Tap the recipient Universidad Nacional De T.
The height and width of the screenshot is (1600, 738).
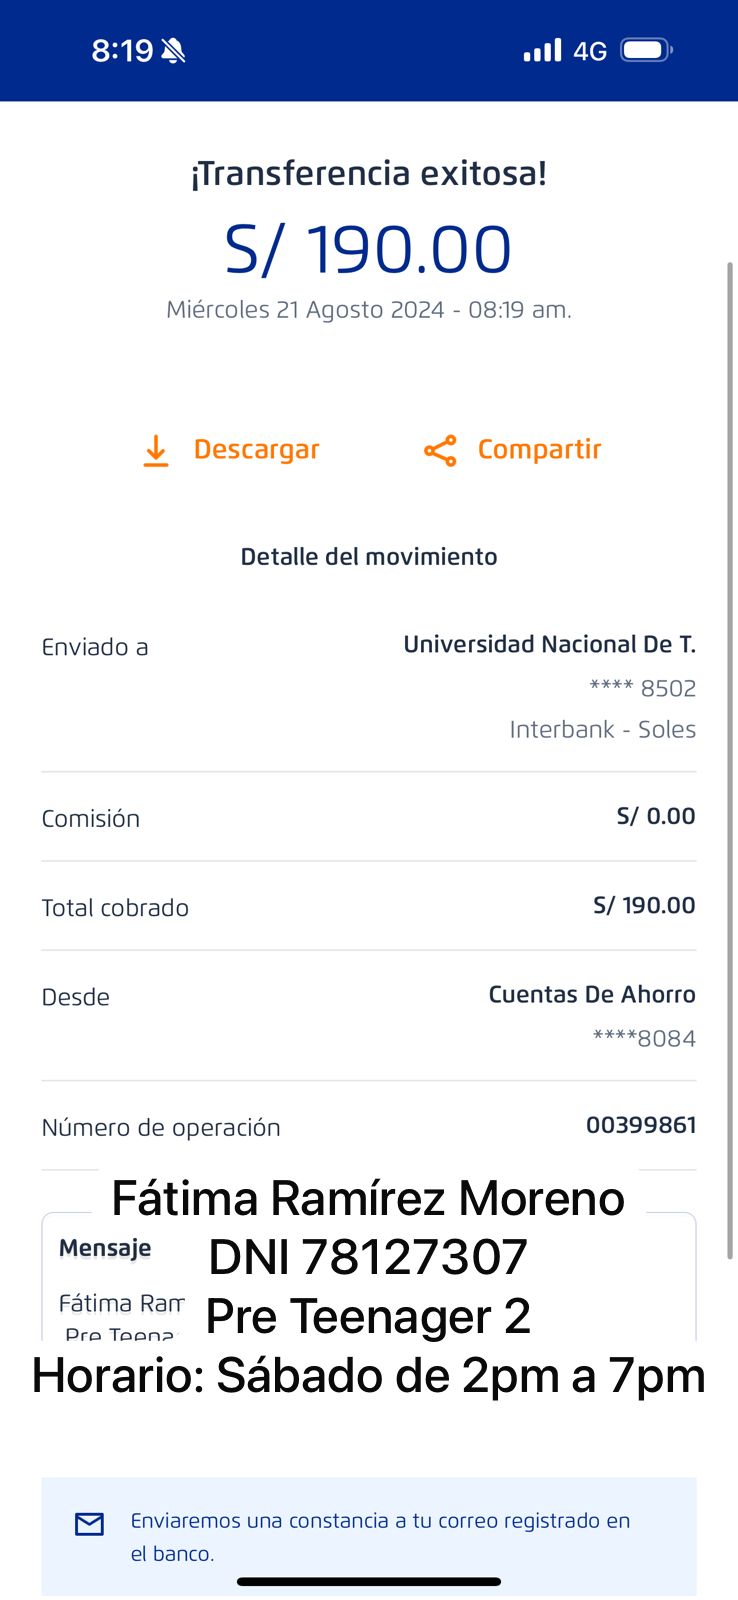coord(549,645)
